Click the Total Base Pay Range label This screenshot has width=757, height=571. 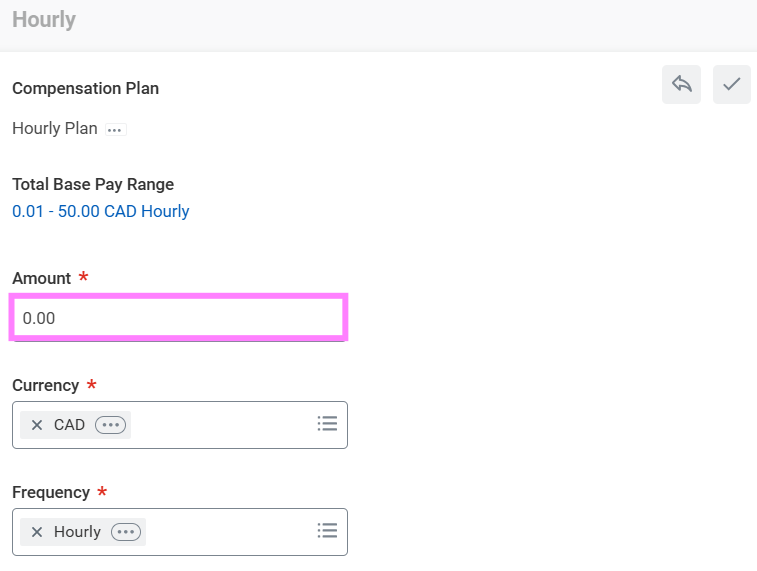pyautogui.click(x=93, y=184)
